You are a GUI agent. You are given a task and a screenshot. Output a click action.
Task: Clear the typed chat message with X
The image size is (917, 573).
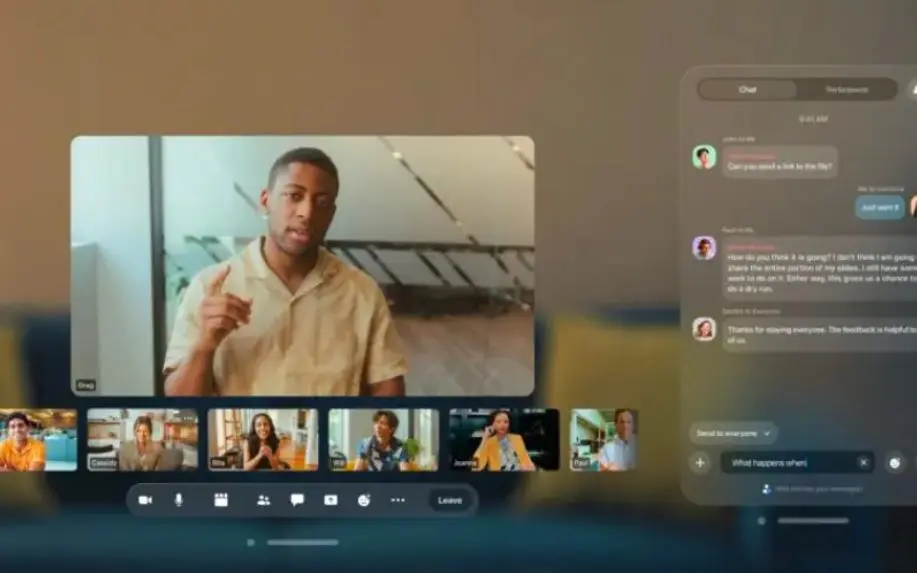[864, 462]
